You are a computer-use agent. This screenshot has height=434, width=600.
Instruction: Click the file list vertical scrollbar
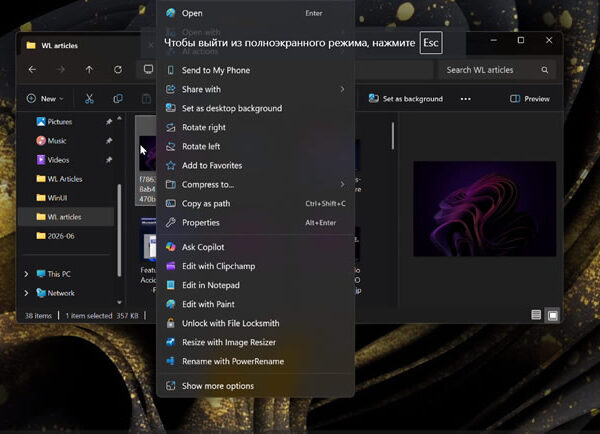[393, 136]
